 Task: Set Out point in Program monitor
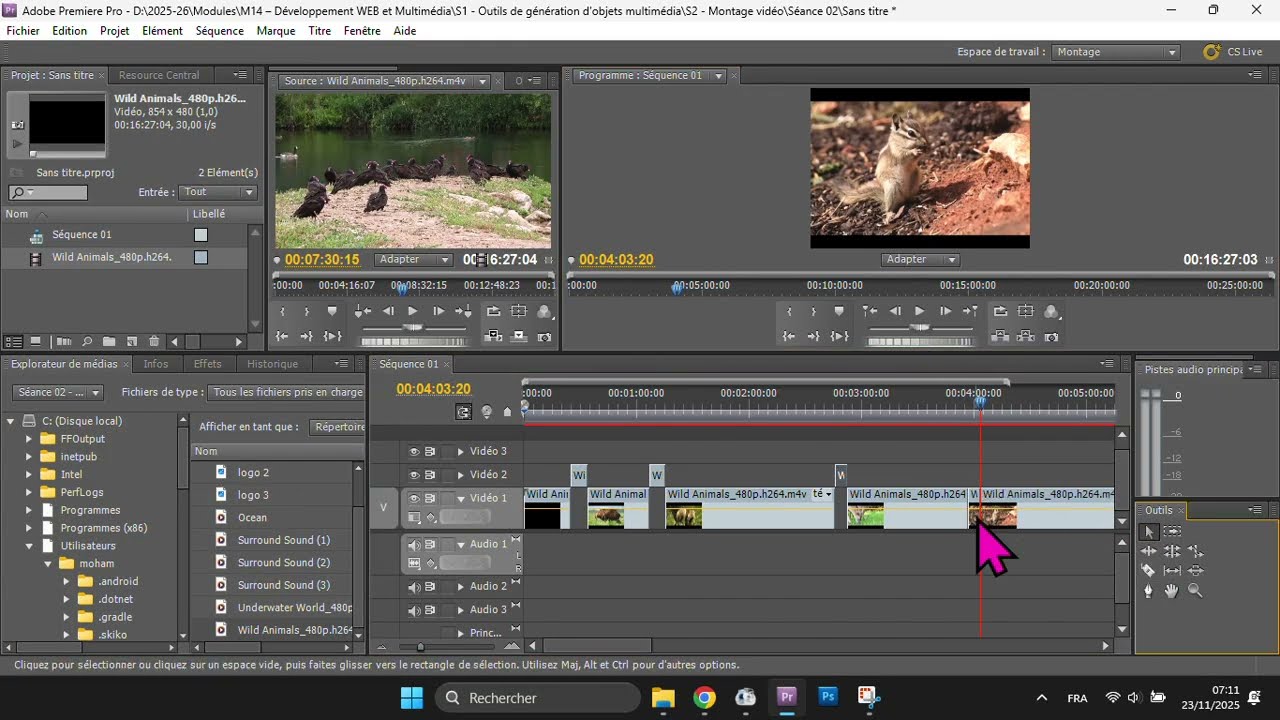click(x=814, y=311)
